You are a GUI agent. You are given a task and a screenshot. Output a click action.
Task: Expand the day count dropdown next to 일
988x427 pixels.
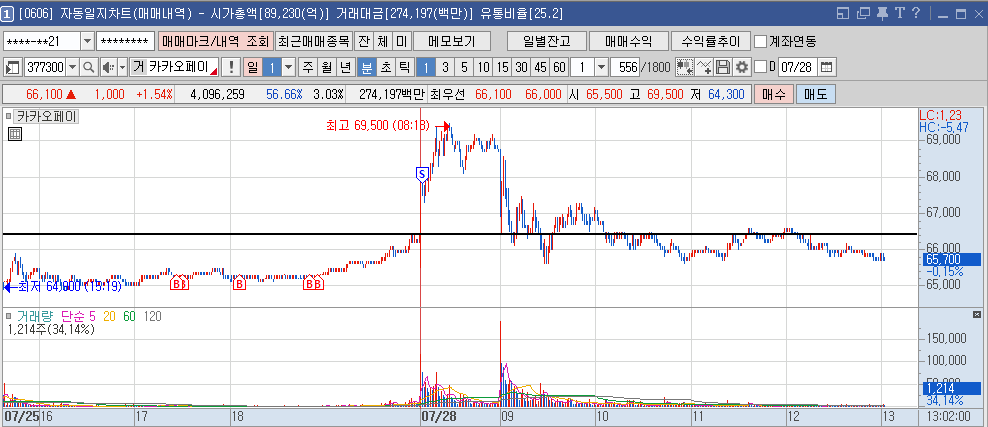pyautogui.click(x=288, y=67)
